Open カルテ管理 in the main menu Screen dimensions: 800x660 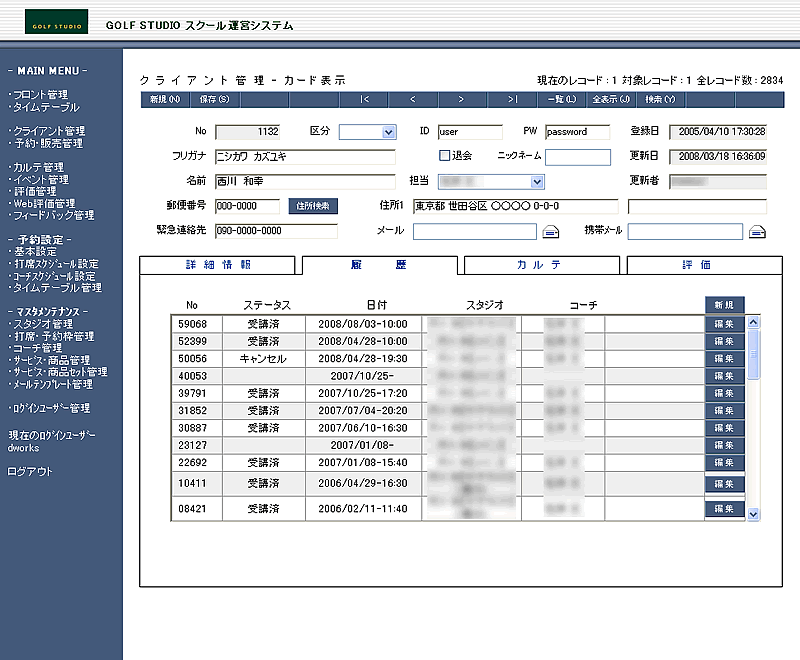38,167
